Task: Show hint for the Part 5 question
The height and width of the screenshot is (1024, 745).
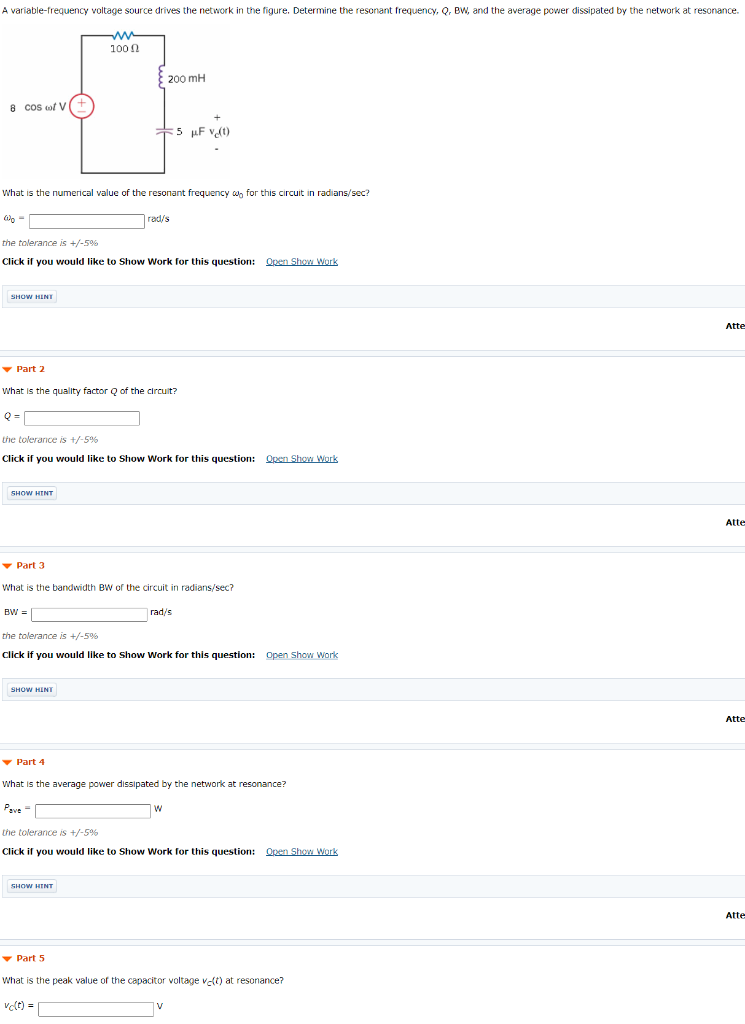Action: pyautogui.click(x=31, y=1022)
